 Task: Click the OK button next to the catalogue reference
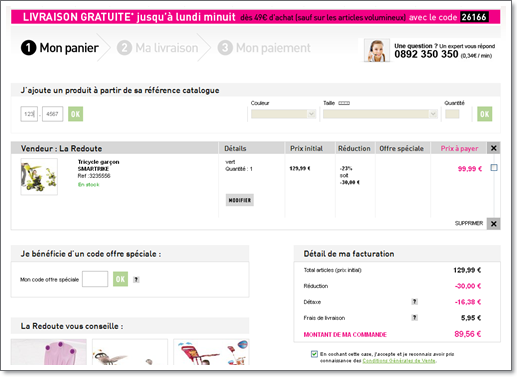coord(75,114)
